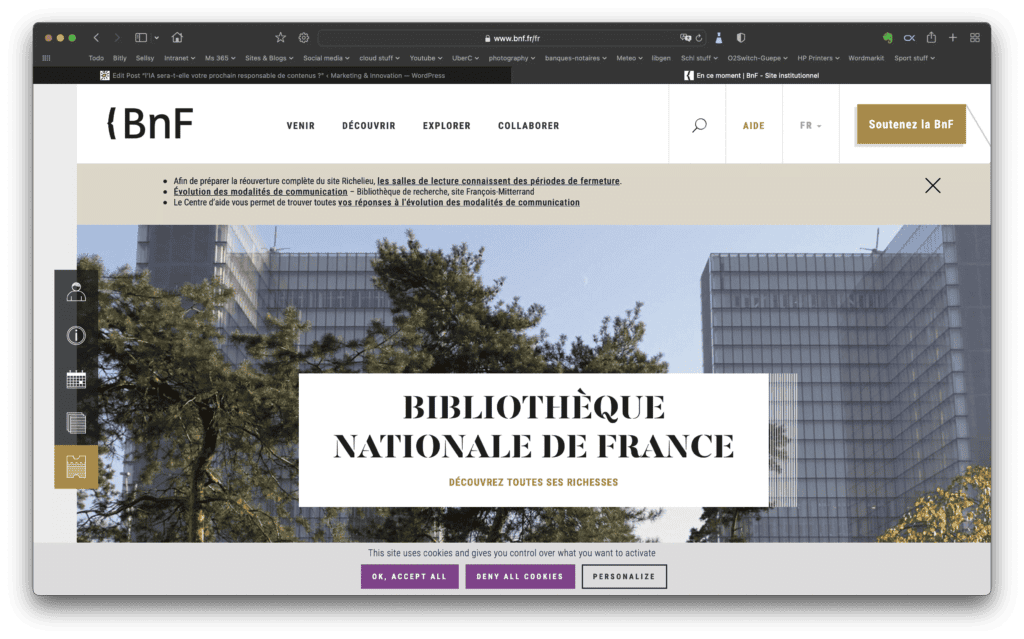Open the Wordmarkit bookmark
The width and height of the screenshot is (1024, 639).
pos(866,58)
